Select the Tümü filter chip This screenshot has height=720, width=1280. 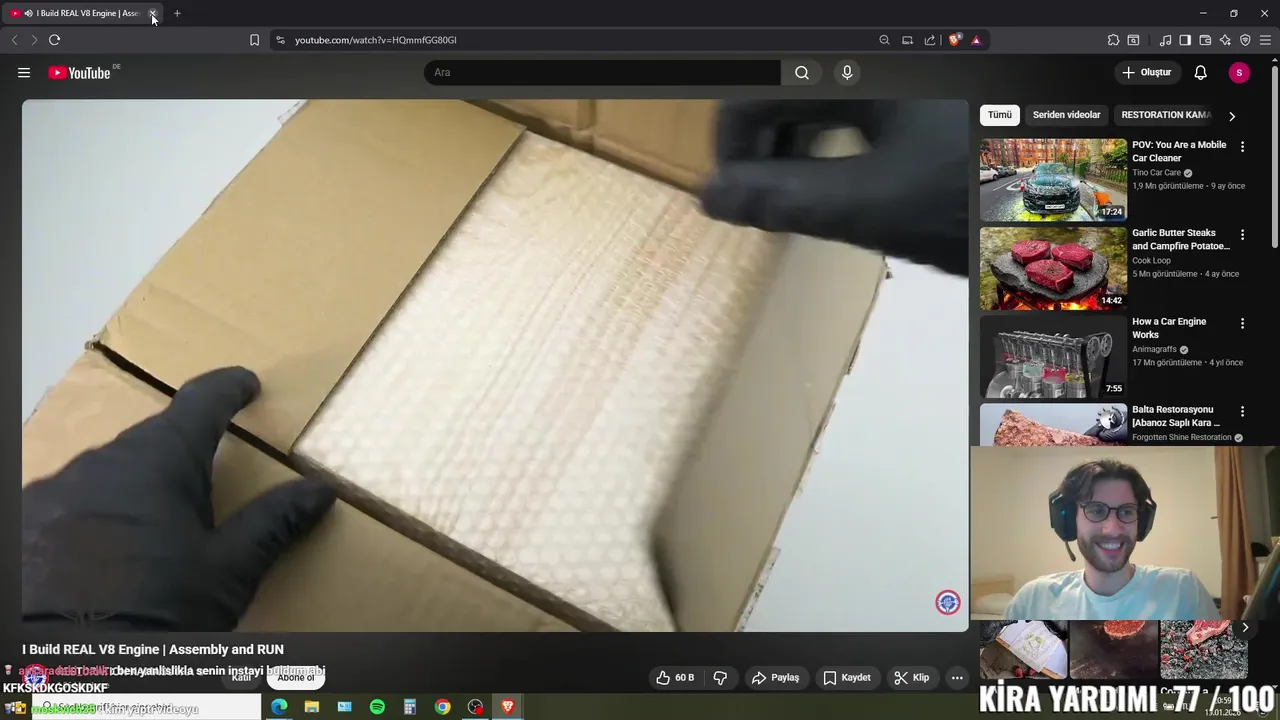pos(1000,115)
